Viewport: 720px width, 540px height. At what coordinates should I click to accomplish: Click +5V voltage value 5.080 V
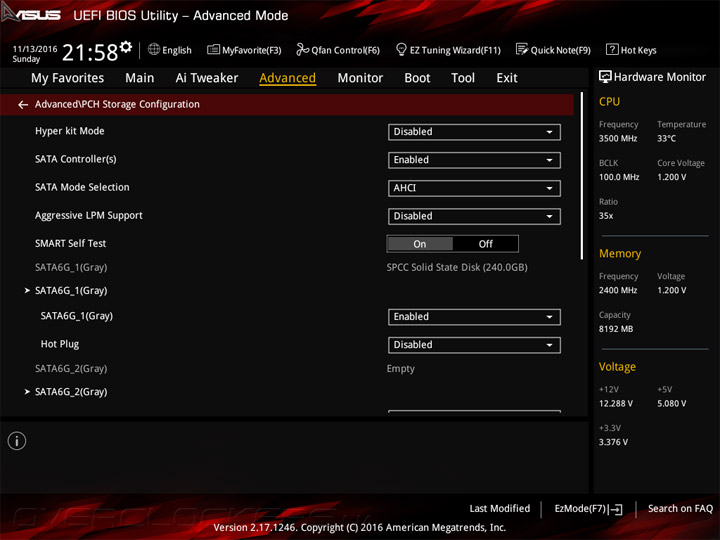click(671, 403)
